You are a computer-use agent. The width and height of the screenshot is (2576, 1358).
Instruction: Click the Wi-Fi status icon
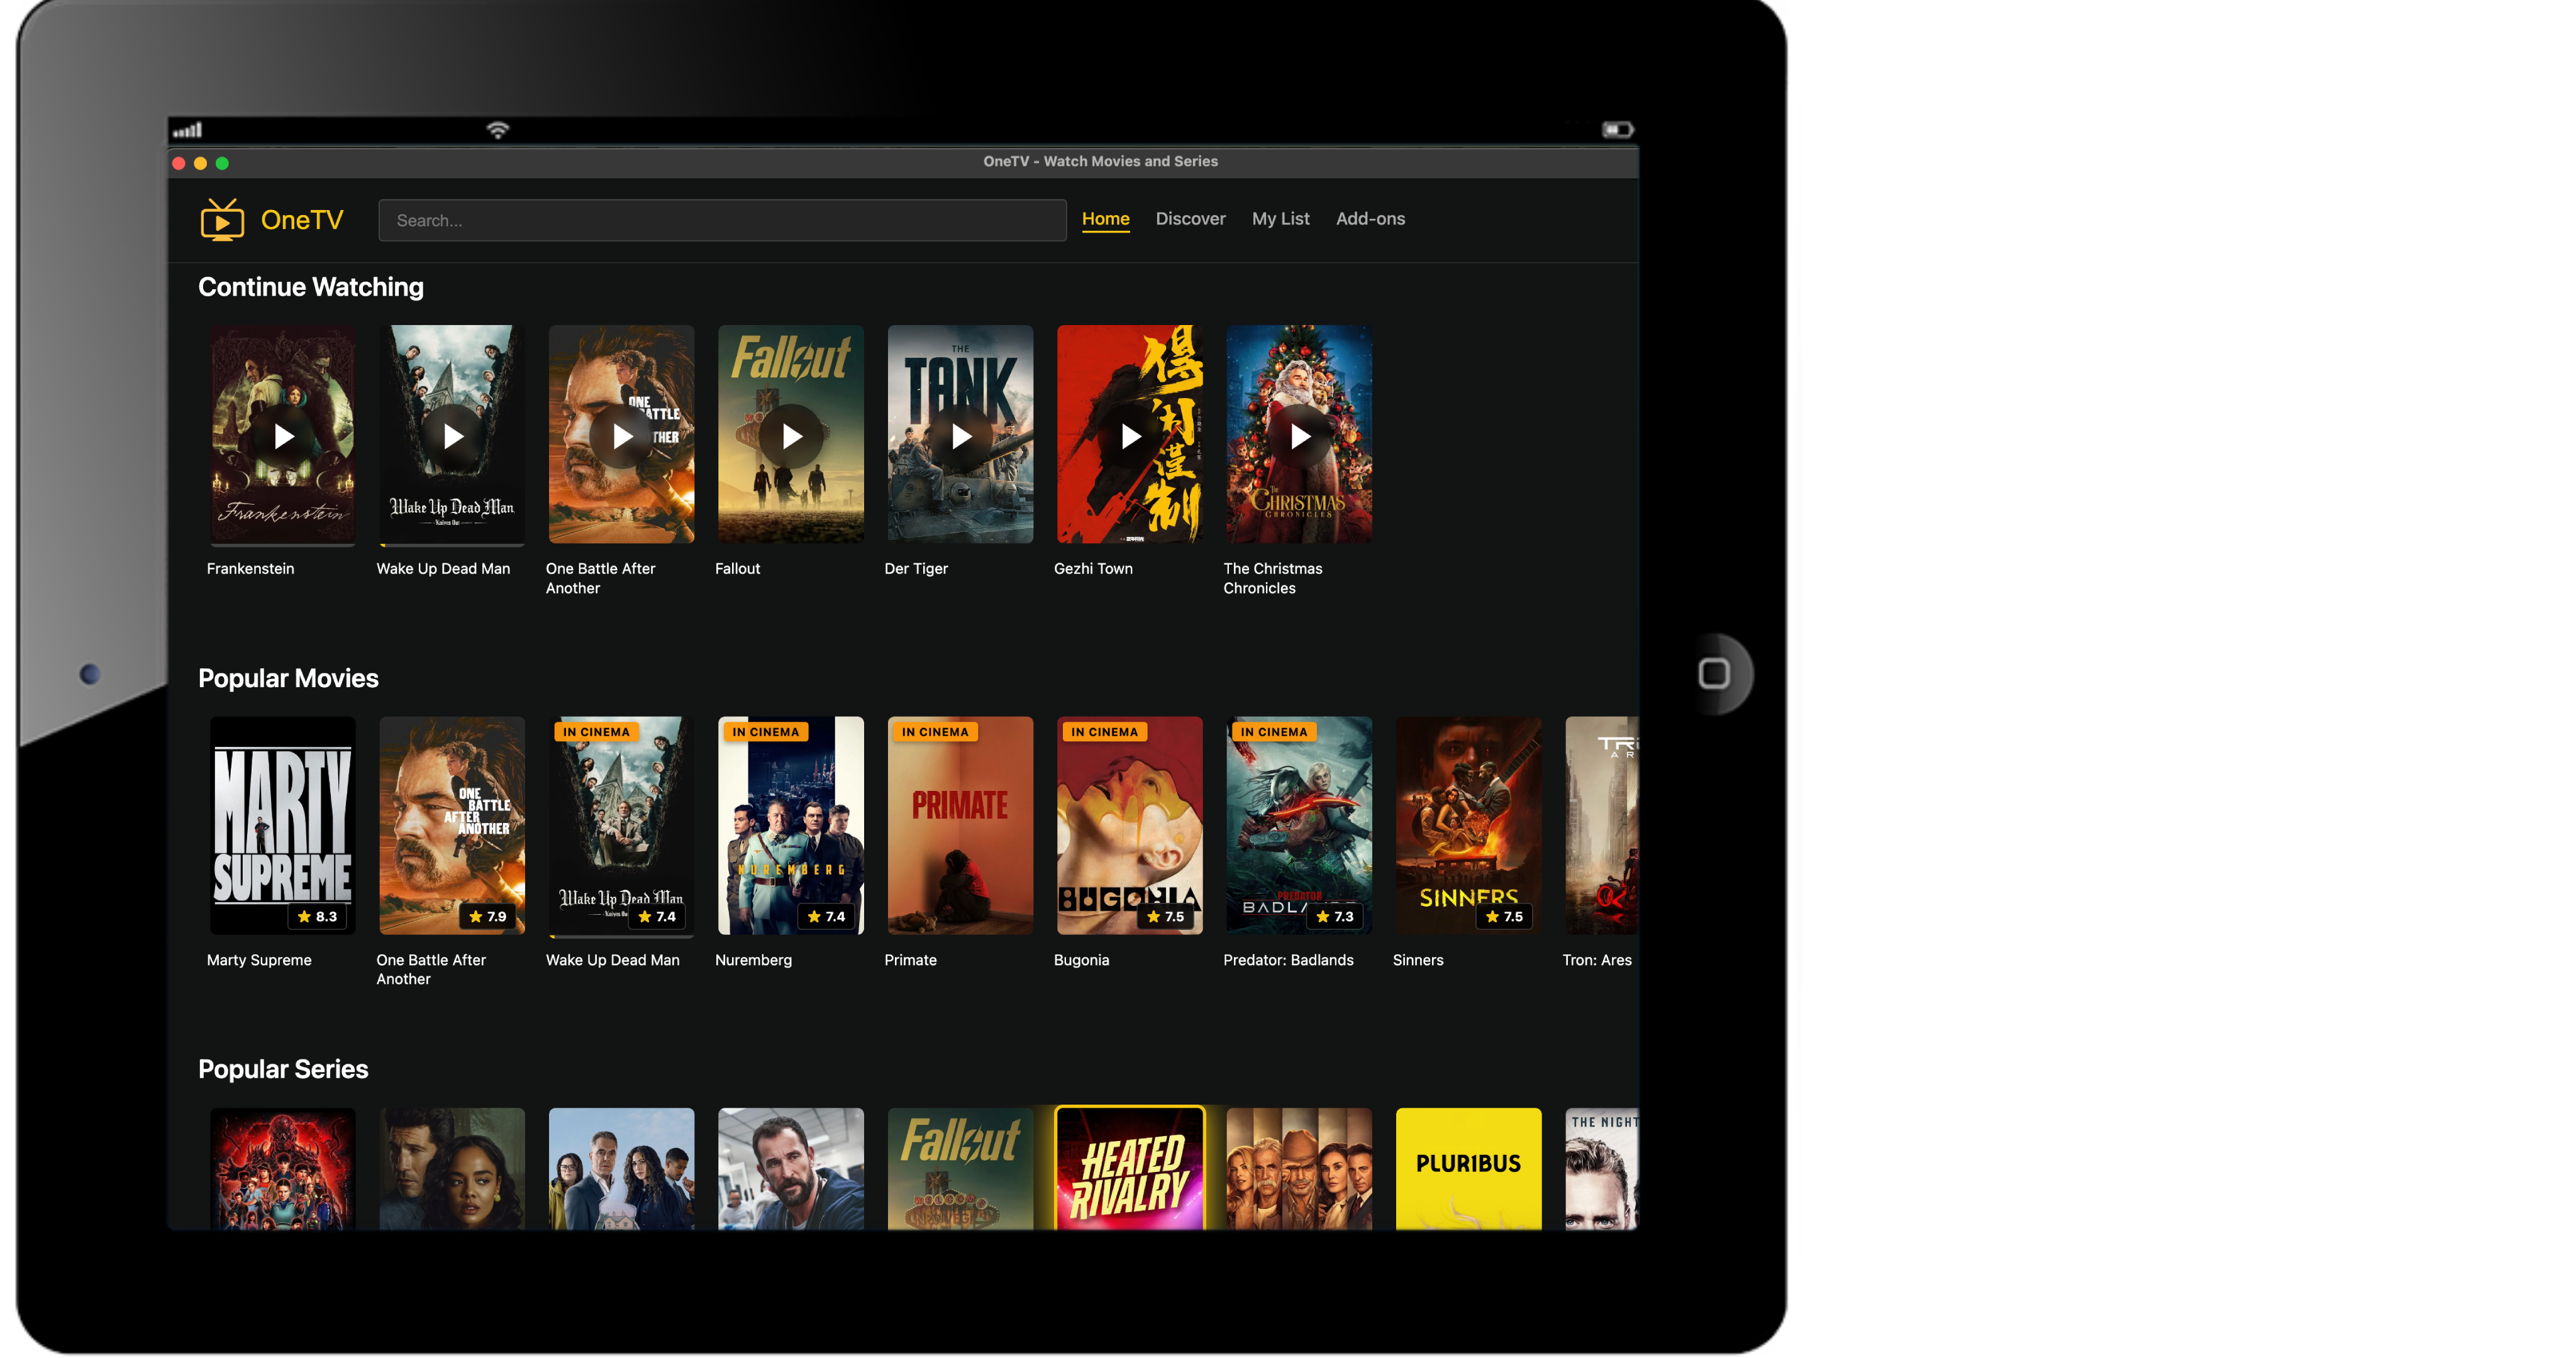497,129
